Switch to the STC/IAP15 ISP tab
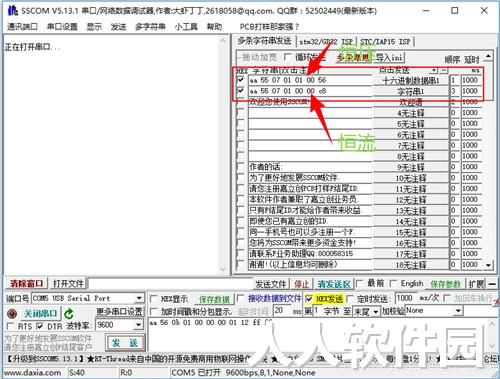The image size is (500, 379). click(385, 42)
